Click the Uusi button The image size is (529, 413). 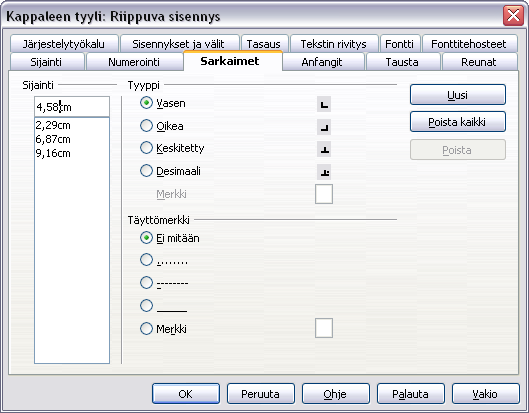pos(458,95)
